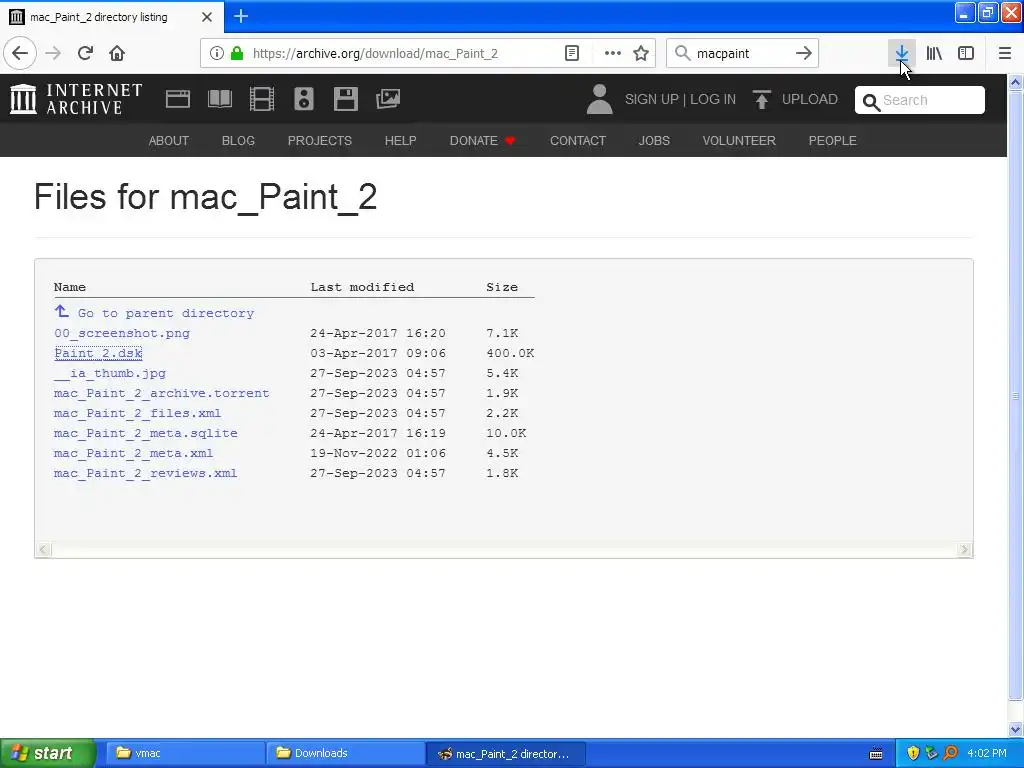
Task: Open mac_Paint_2_meta.xml link
Action: pyautogui.click(x=133, y=453)
